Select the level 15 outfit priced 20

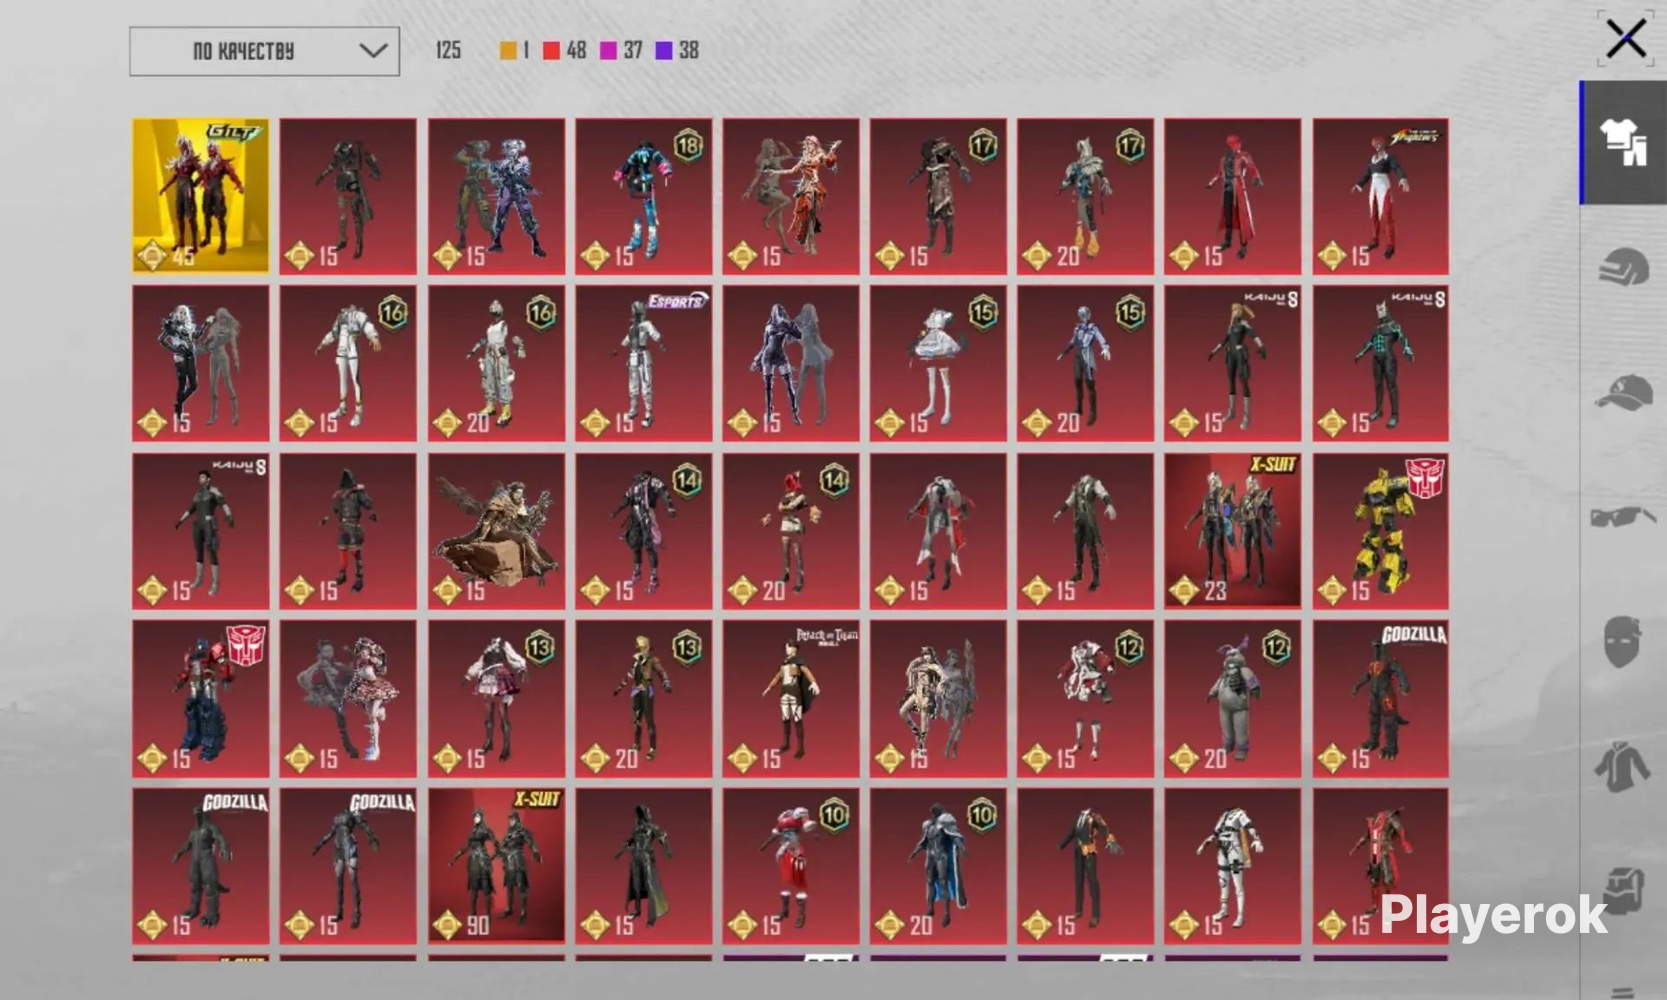click(x=1085, y=363)
